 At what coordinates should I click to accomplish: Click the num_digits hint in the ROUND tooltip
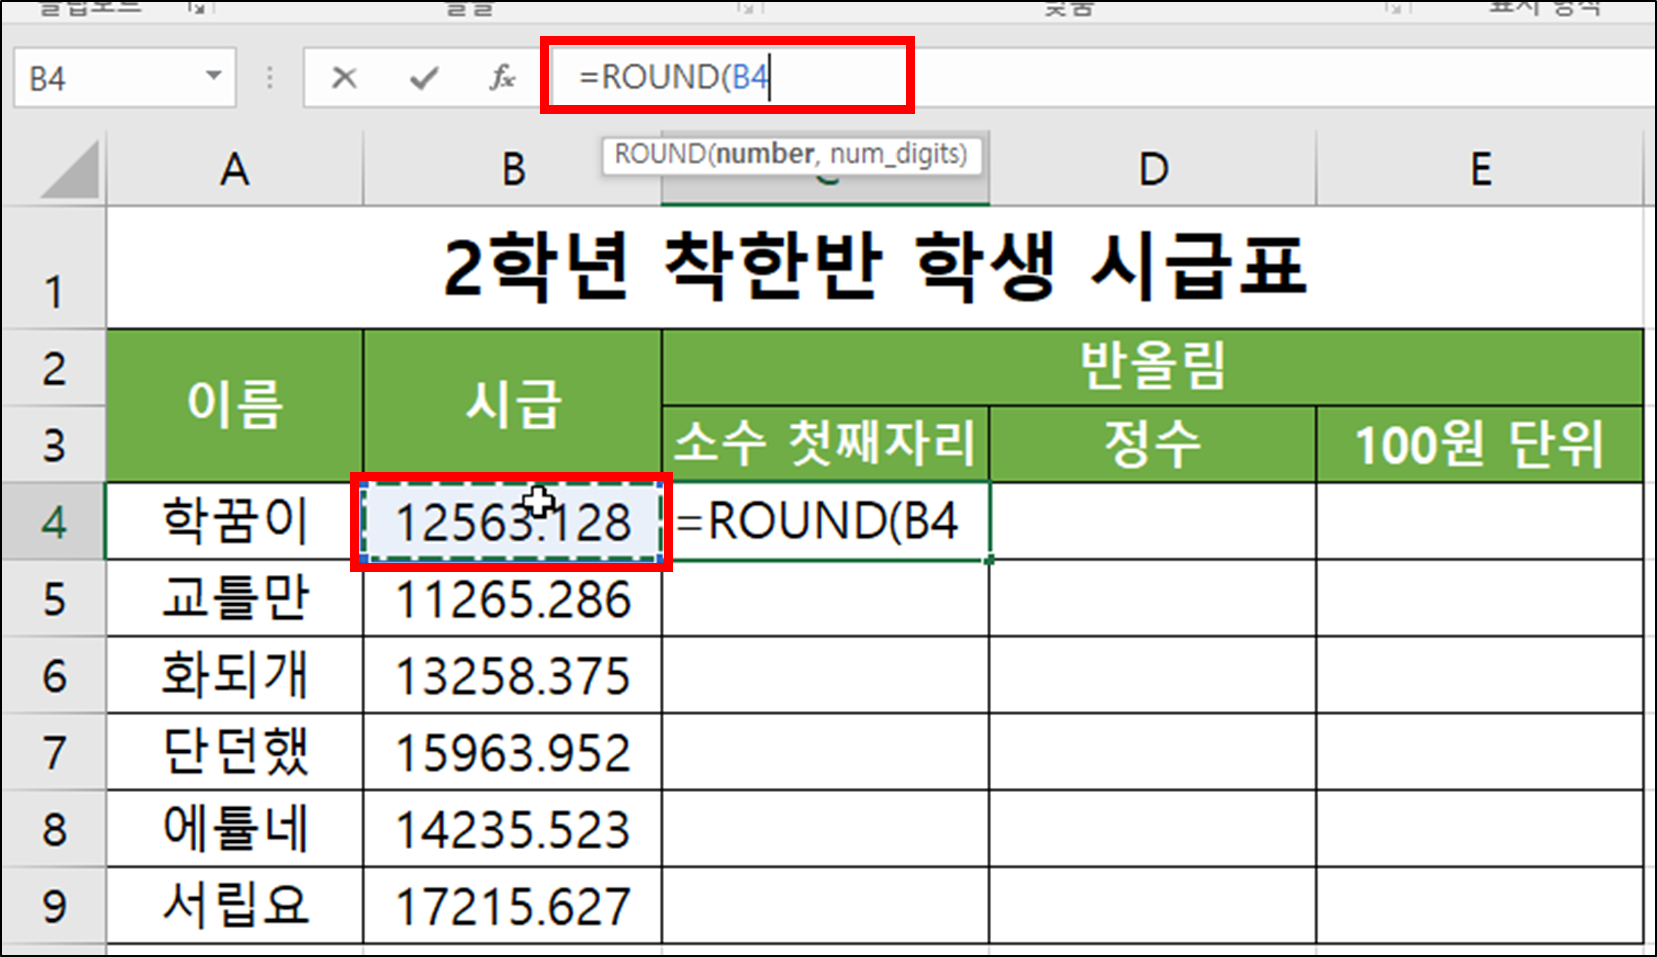pyautogui.click(x=898, y=154)
